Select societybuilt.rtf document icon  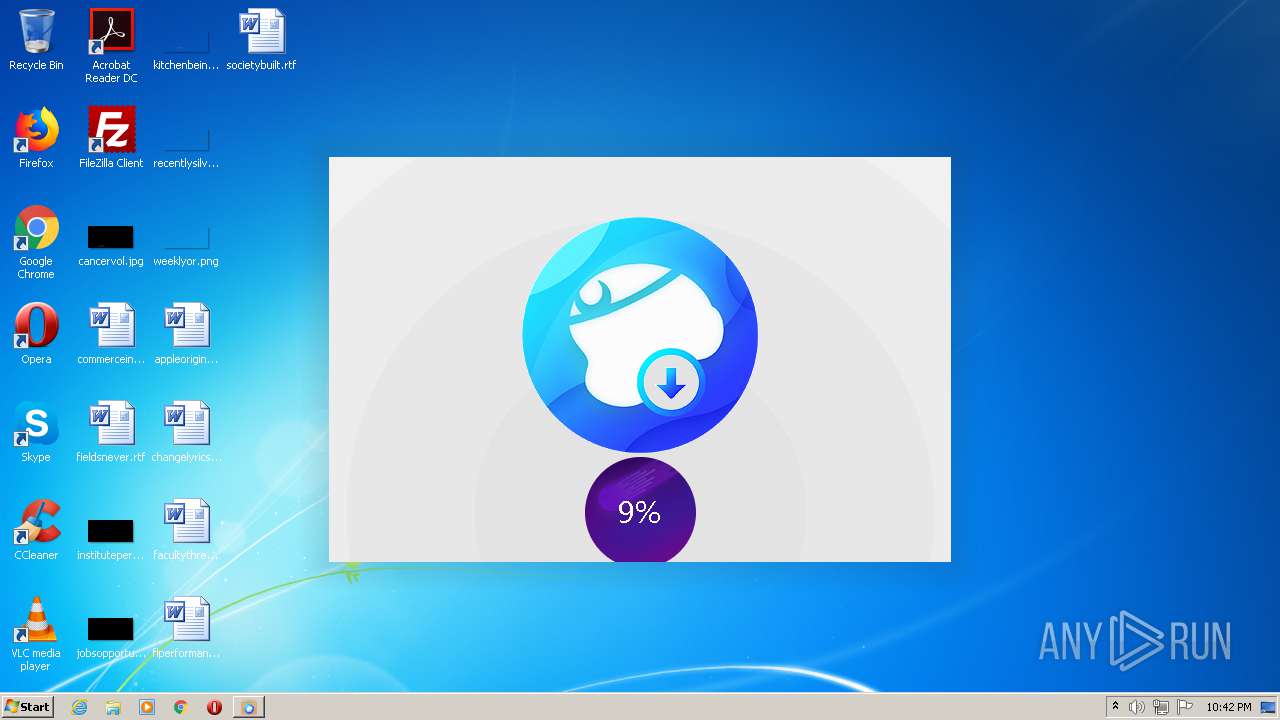pos(261,40)
